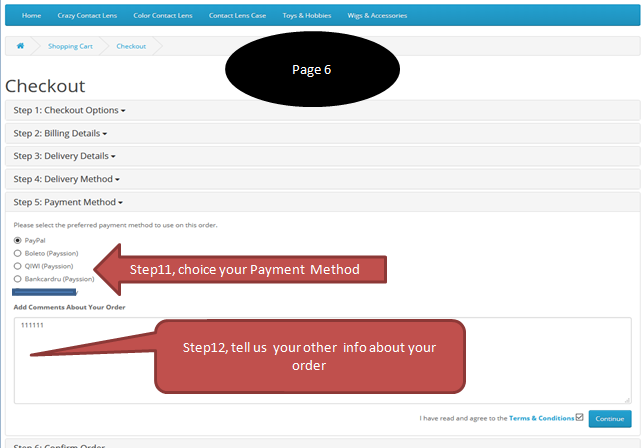Open the Home menu item
This screenshot has width=642, height=448.
tap(32, 16)
